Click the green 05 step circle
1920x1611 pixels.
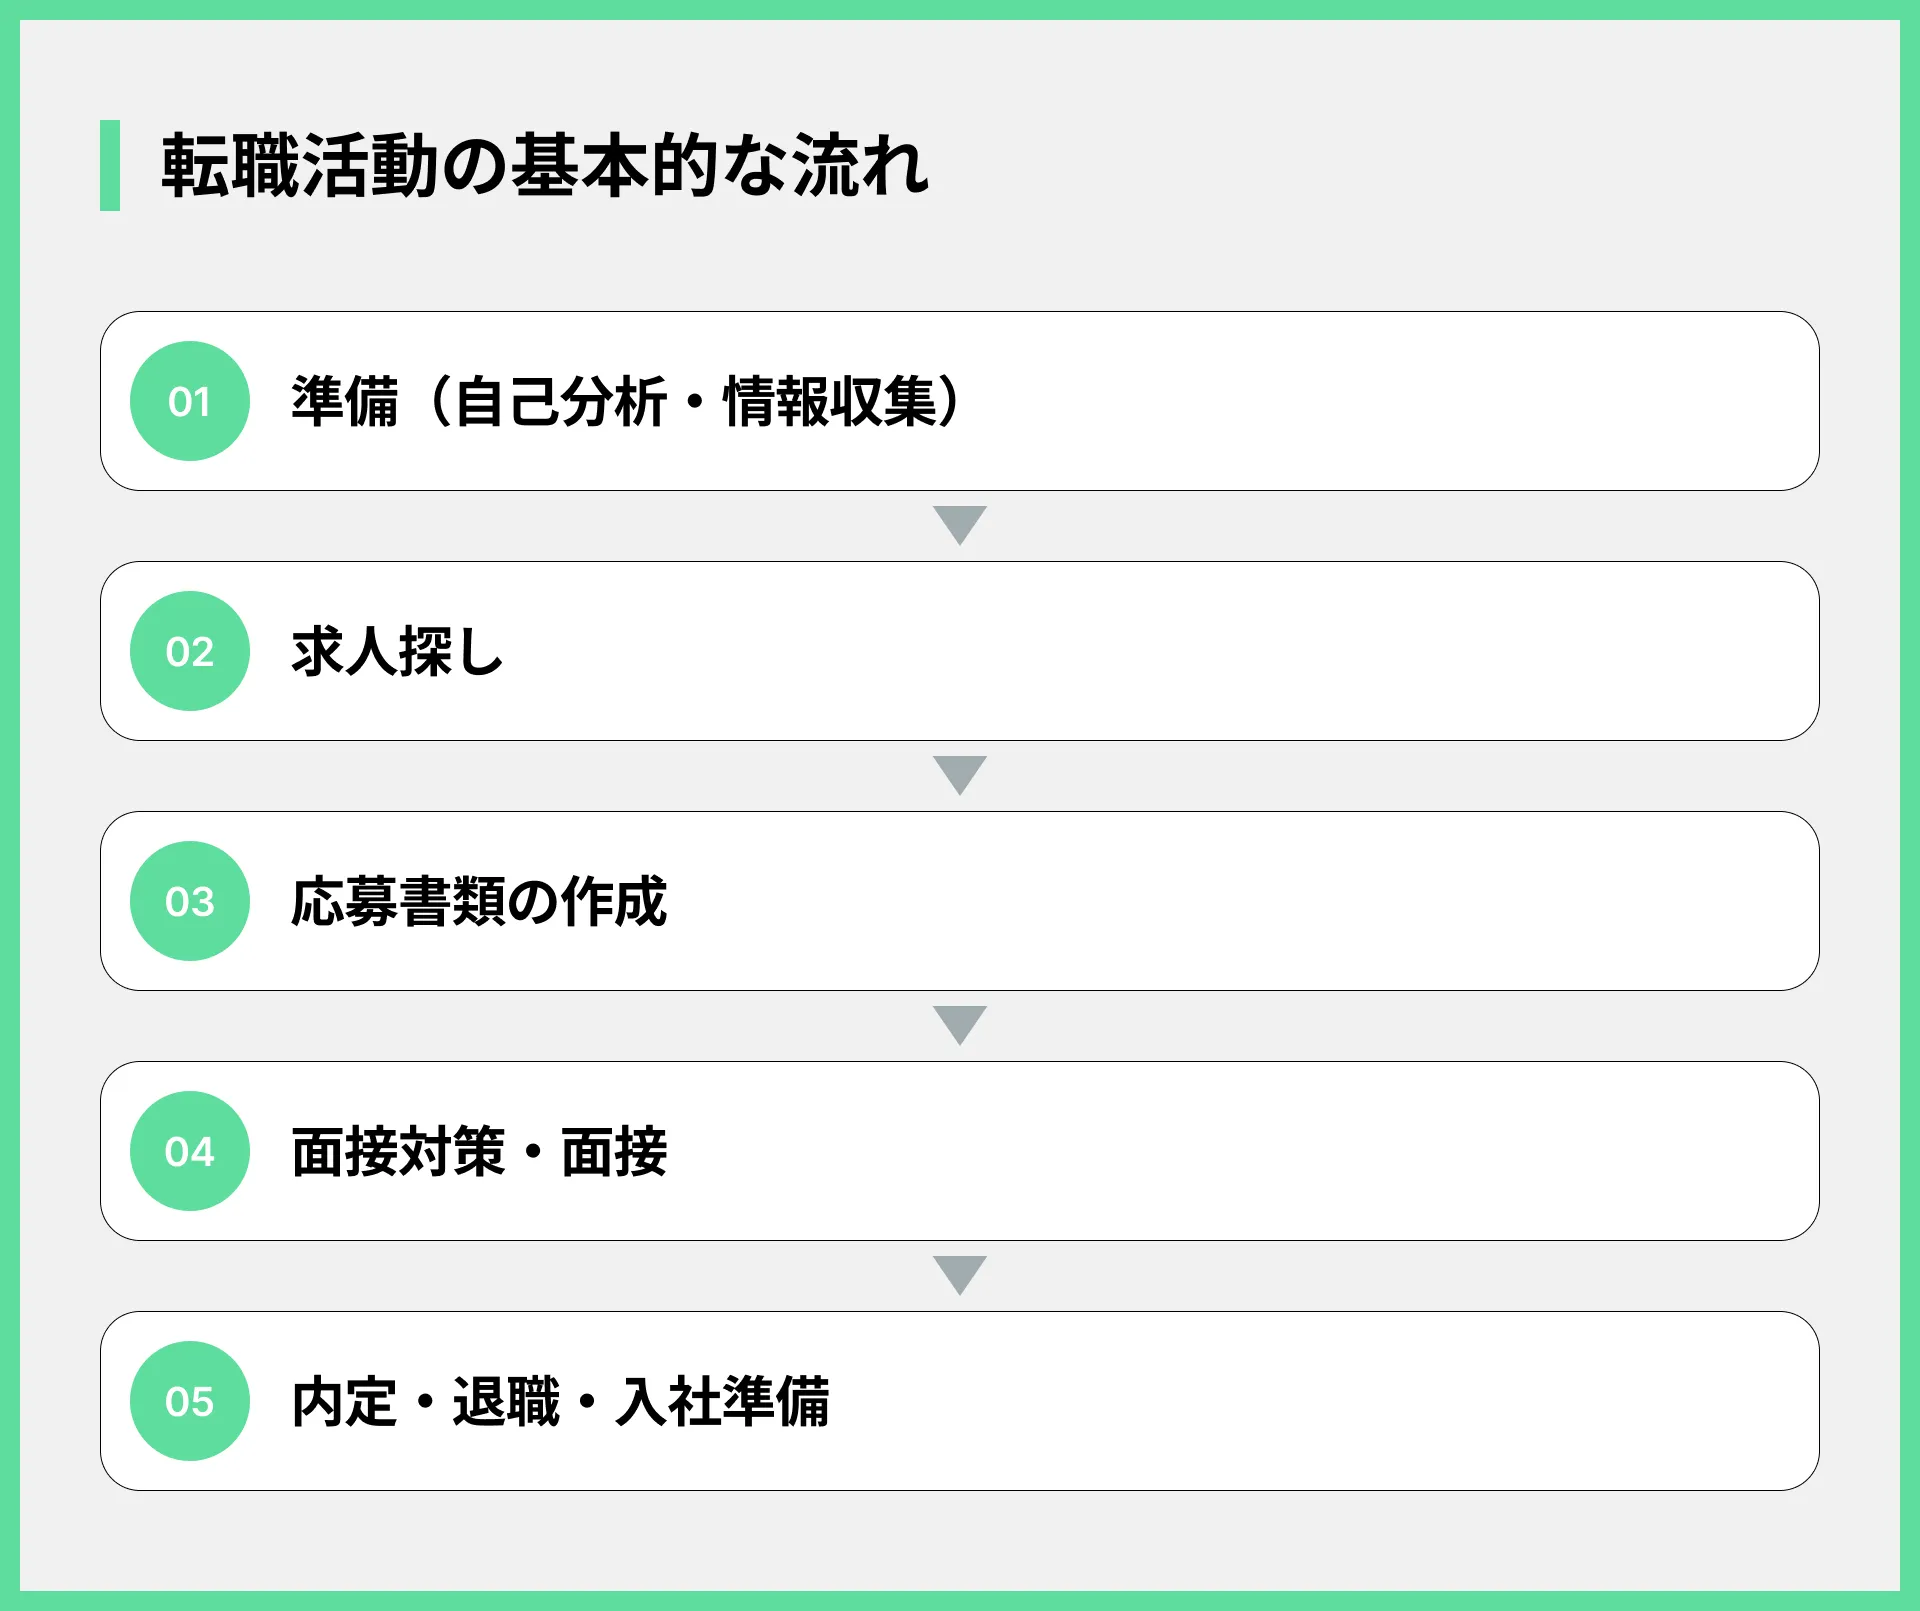tap(190, 1401)
